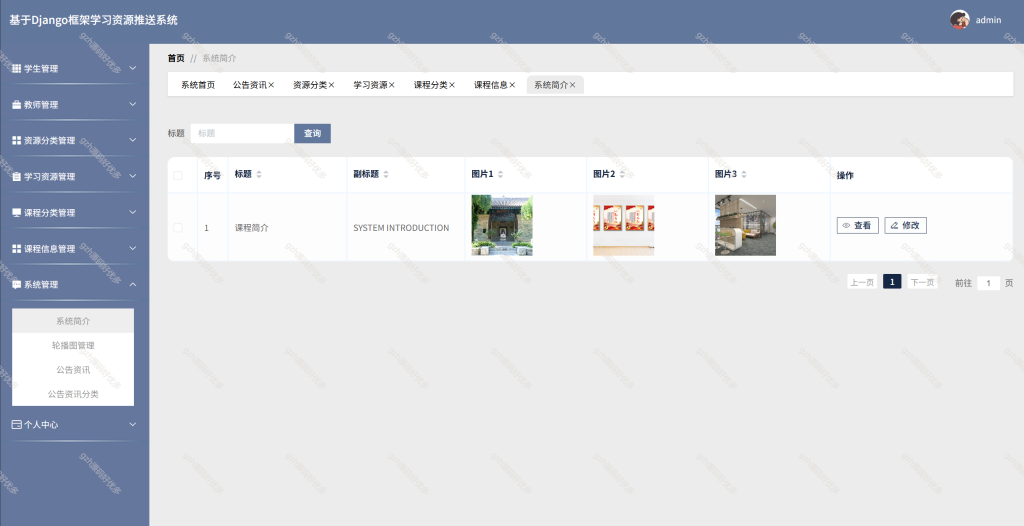The width and height of the screenshot is (1024, 526).
Task: Check the row 1 课程简介 checkbox
Action: pos(178,227)
